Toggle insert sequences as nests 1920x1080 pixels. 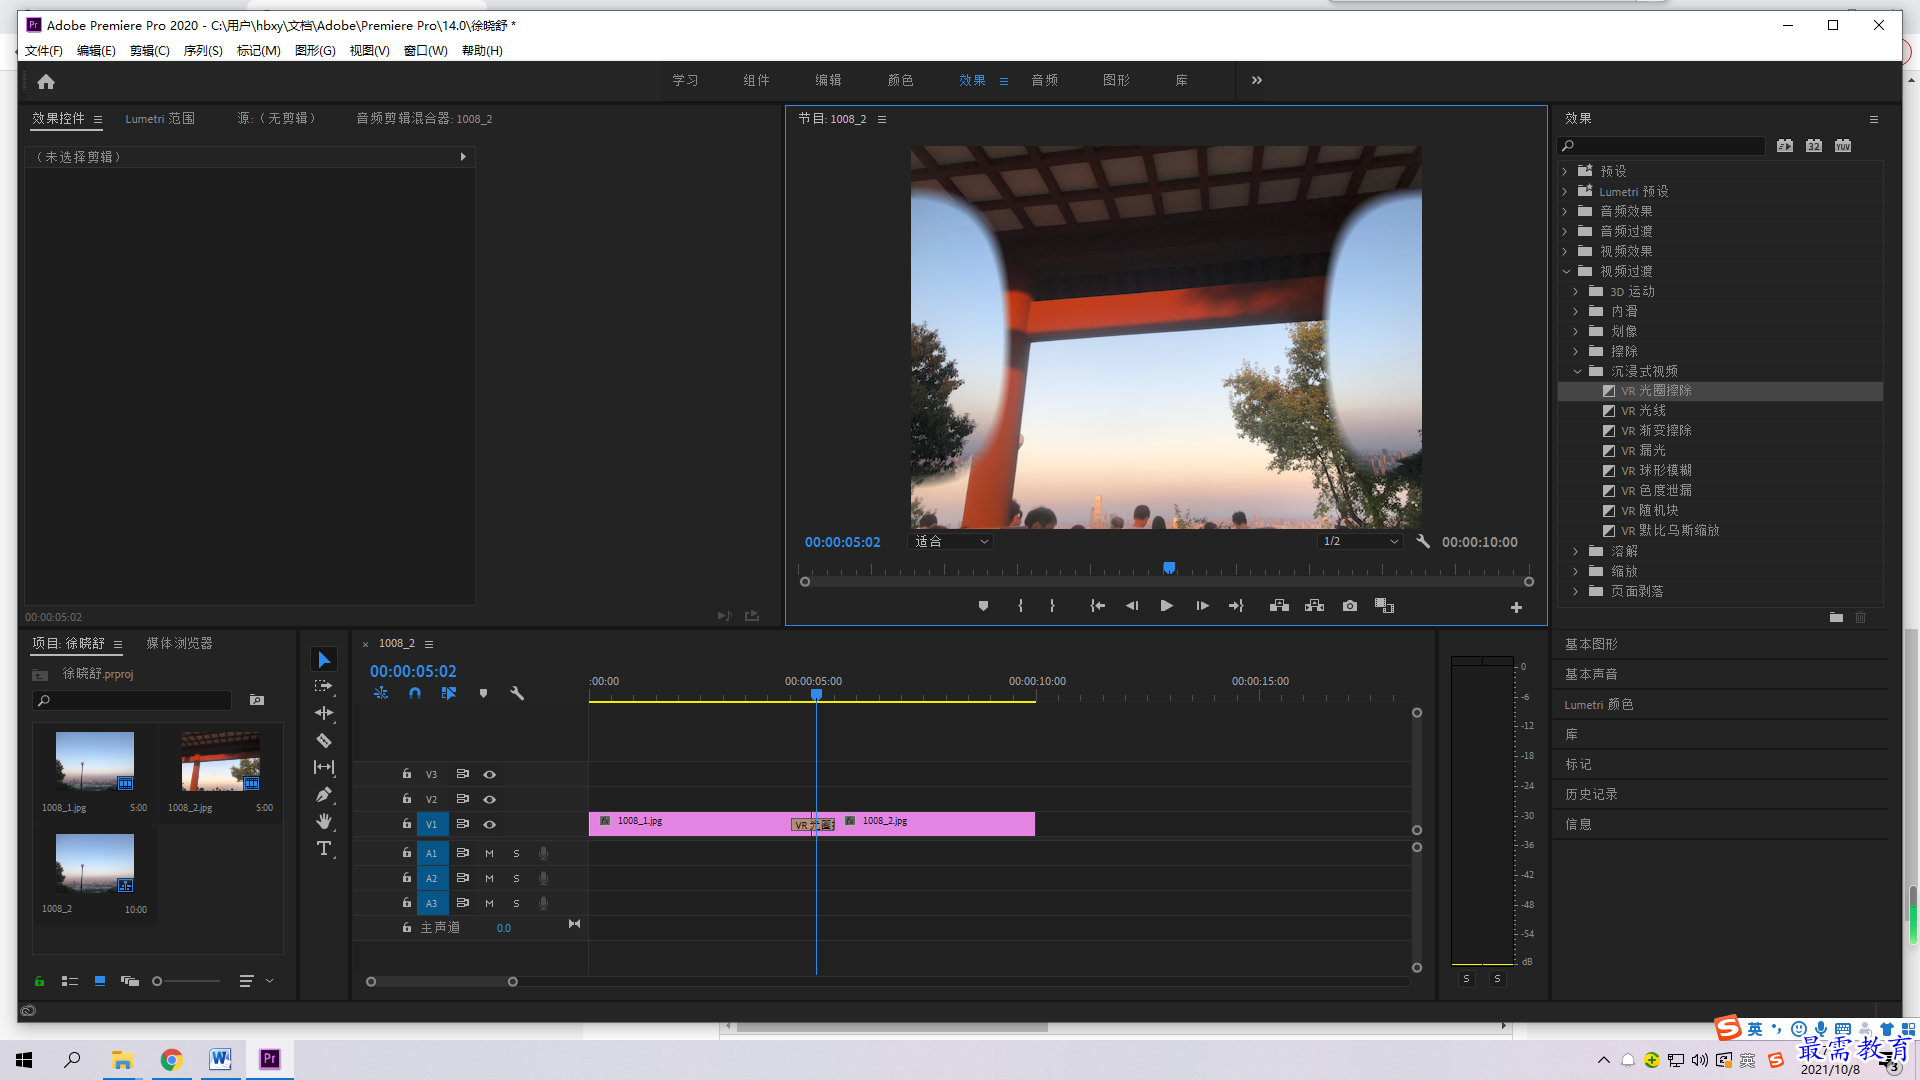coord(381,693)
